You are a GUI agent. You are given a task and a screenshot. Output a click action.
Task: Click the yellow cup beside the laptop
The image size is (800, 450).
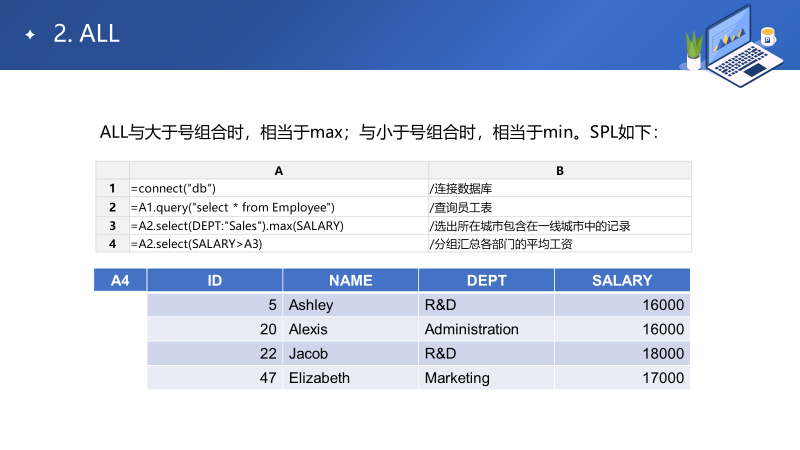point(768,36)
